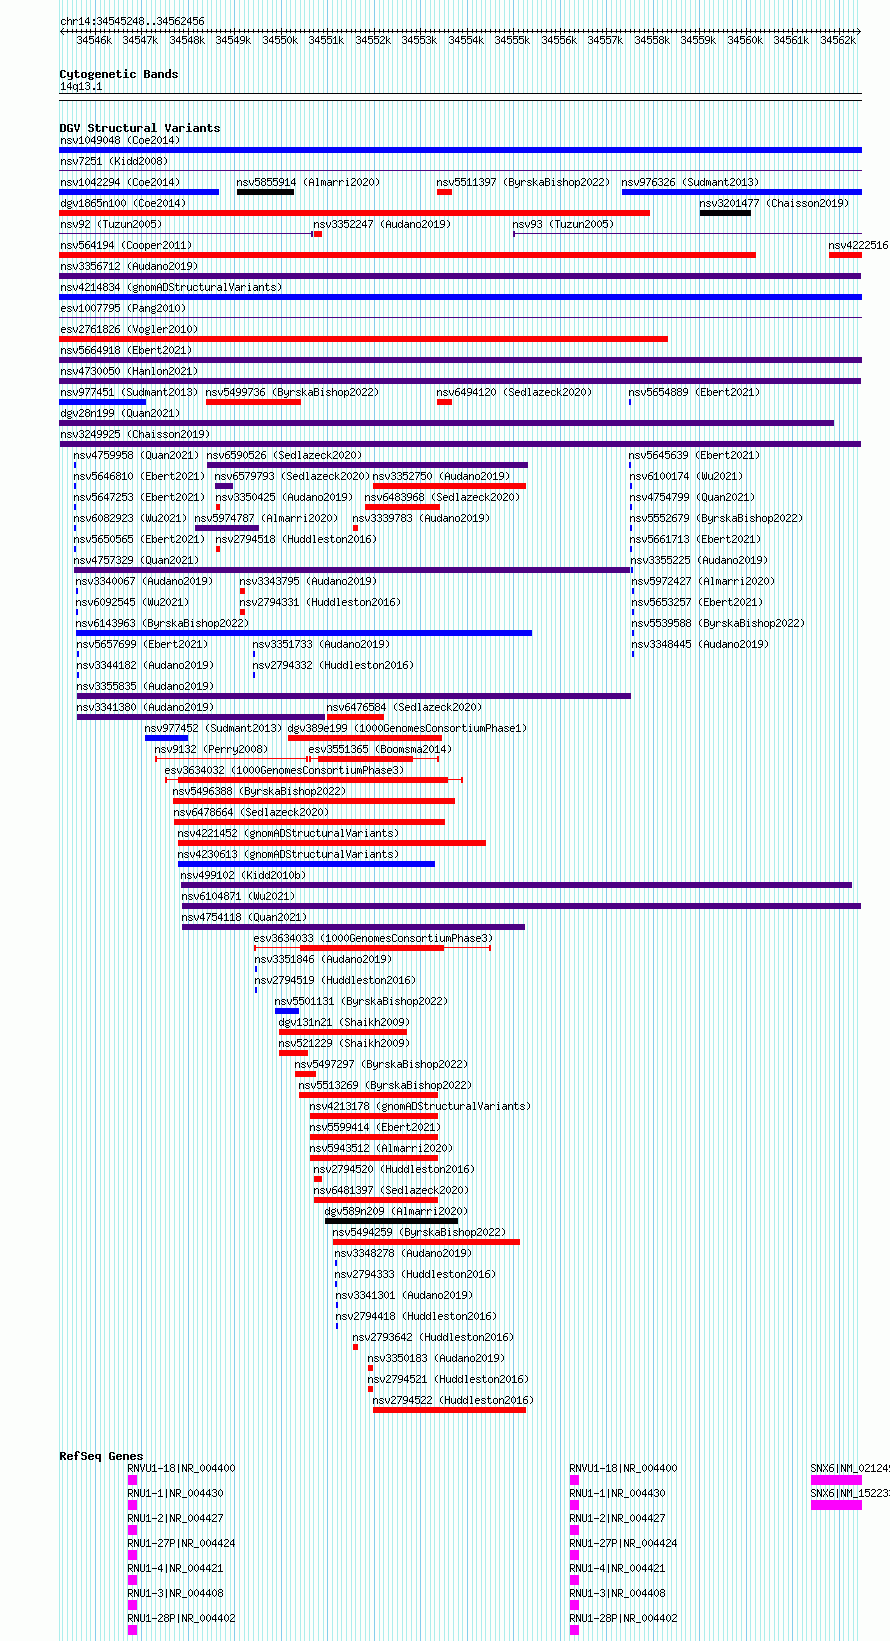
Task: Click nsv6483968 (Sedlazeck2020) label
Action: click(442, 497)
